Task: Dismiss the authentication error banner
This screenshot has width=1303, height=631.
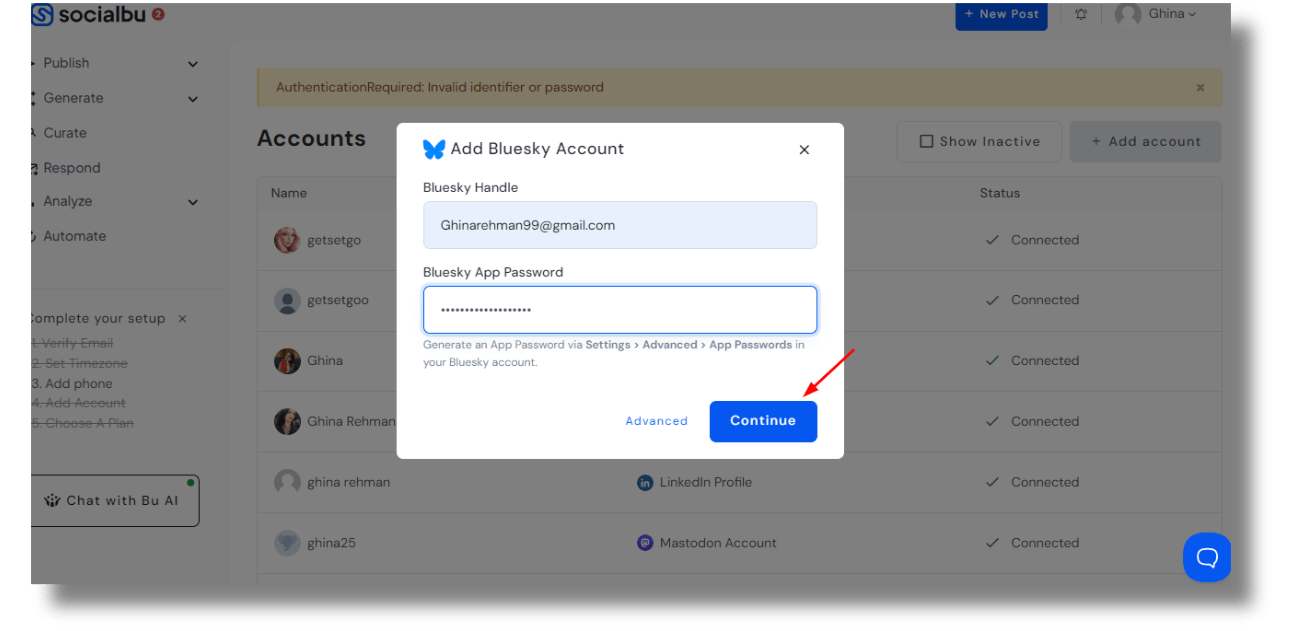Action: [1200, 88]
